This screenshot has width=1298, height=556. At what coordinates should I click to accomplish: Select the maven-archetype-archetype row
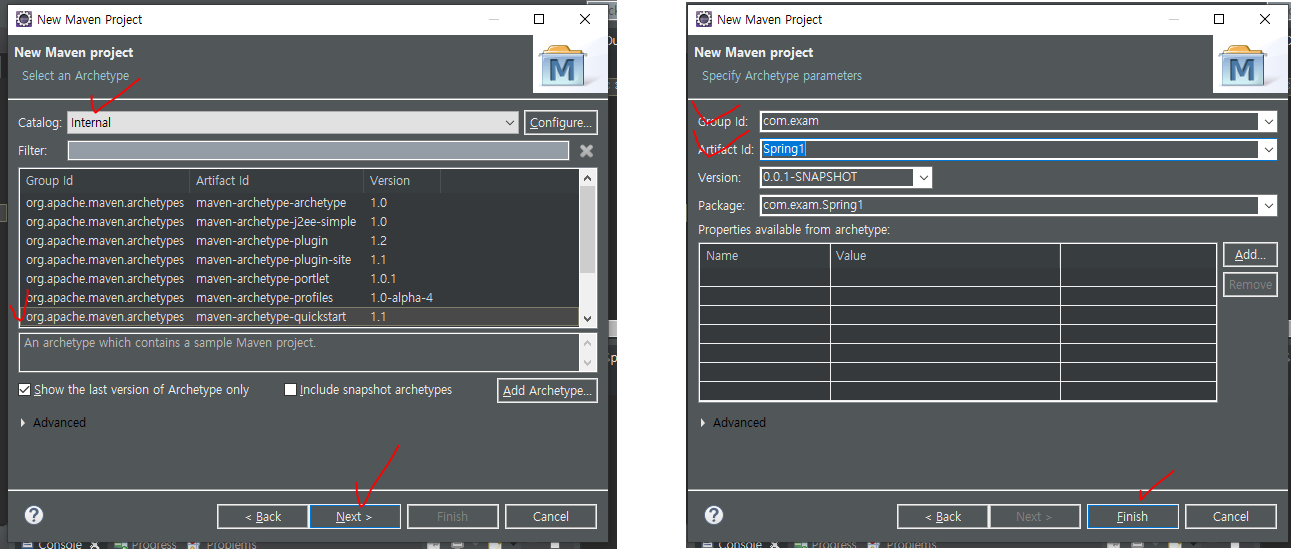(299, 203)
